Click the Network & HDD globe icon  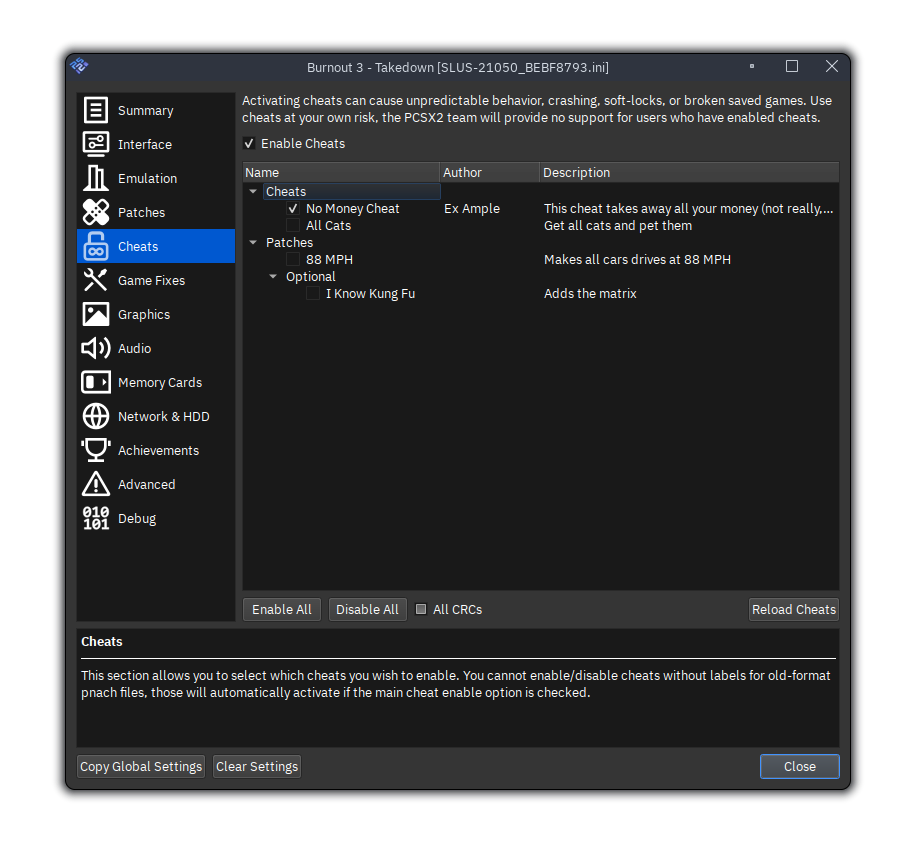96,416
